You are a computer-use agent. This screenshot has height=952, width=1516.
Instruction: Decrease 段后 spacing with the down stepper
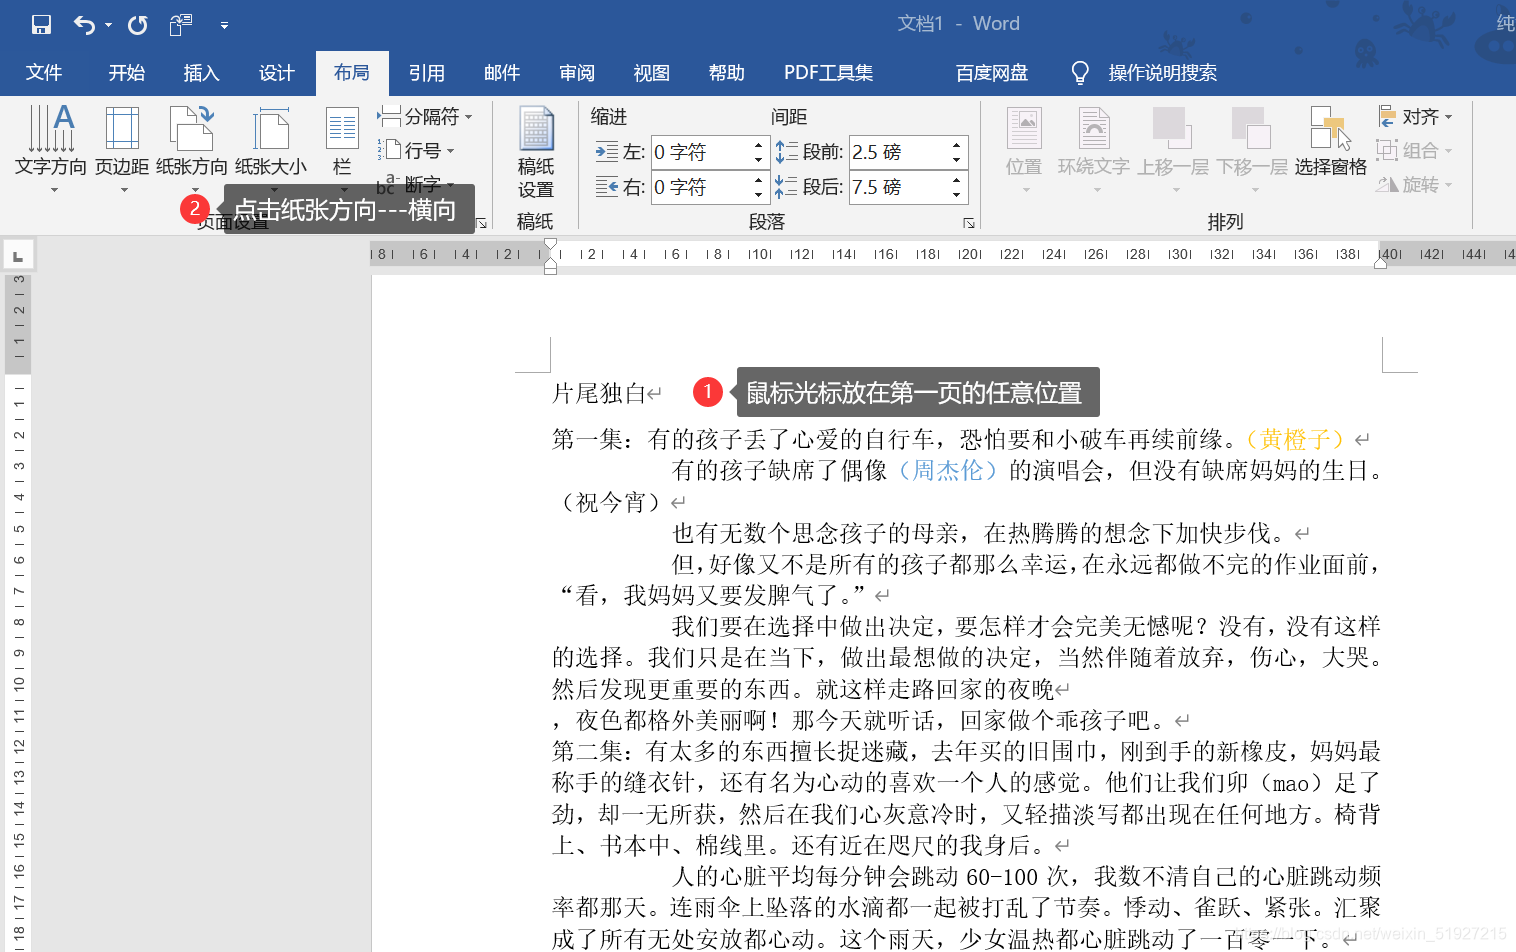[x=957, y=195]
